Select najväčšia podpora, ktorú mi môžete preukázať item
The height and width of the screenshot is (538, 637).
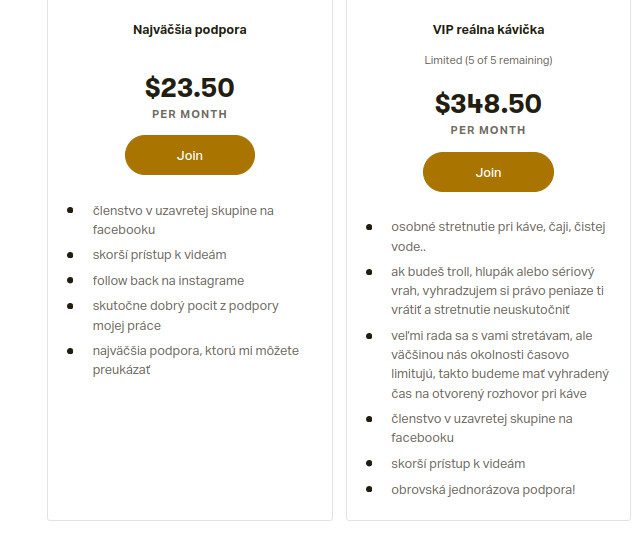tap(195, 360)
